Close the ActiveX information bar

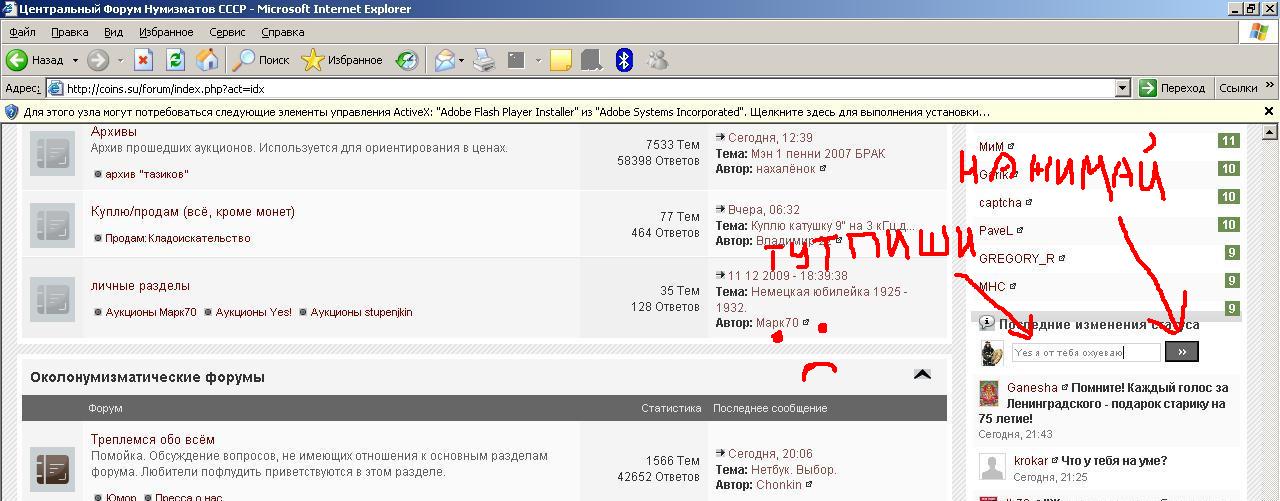point(1269,111)
